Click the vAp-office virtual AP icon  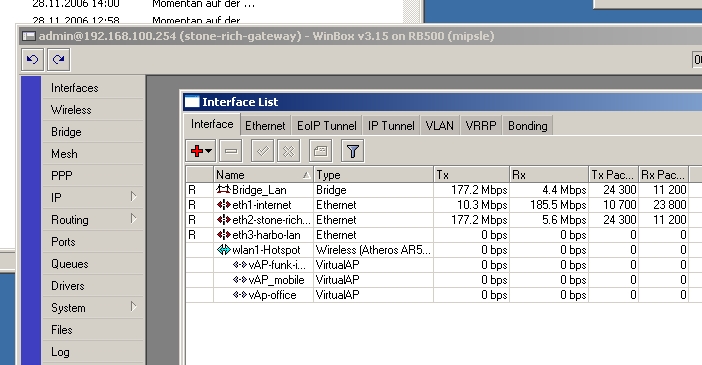[x=240, y=295]
